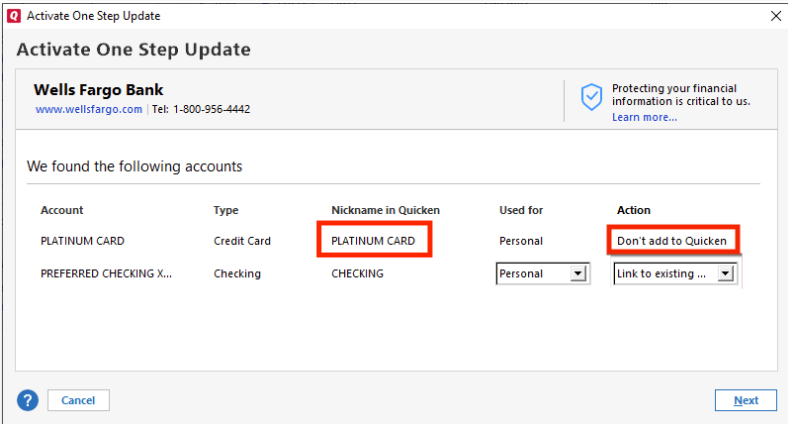Click the Checking type cell

(237, 274)
